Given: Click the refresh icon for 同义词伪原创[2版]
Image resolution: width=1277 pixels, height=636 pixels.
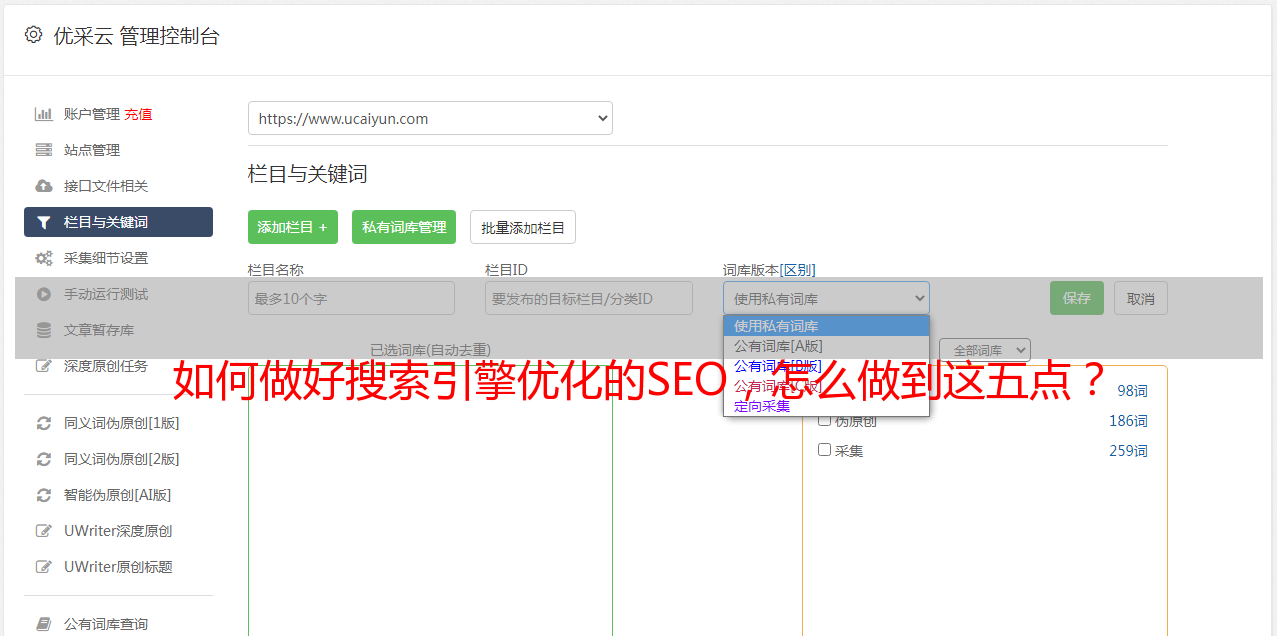Looking at the screenshot, I should tap(44, 459).
